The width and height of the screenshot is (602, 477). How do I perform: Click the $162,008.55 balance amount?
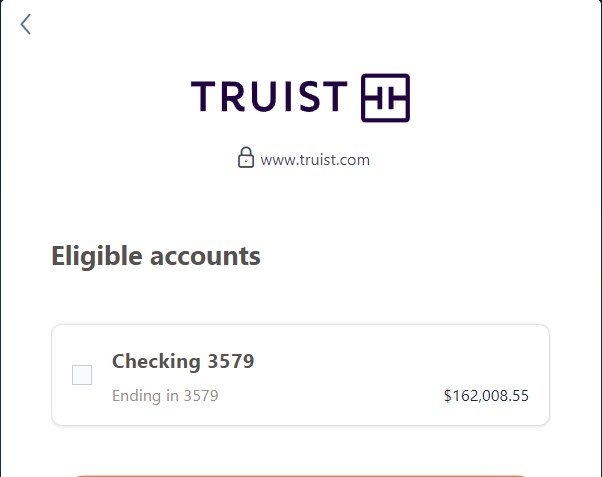click(486, 396)
